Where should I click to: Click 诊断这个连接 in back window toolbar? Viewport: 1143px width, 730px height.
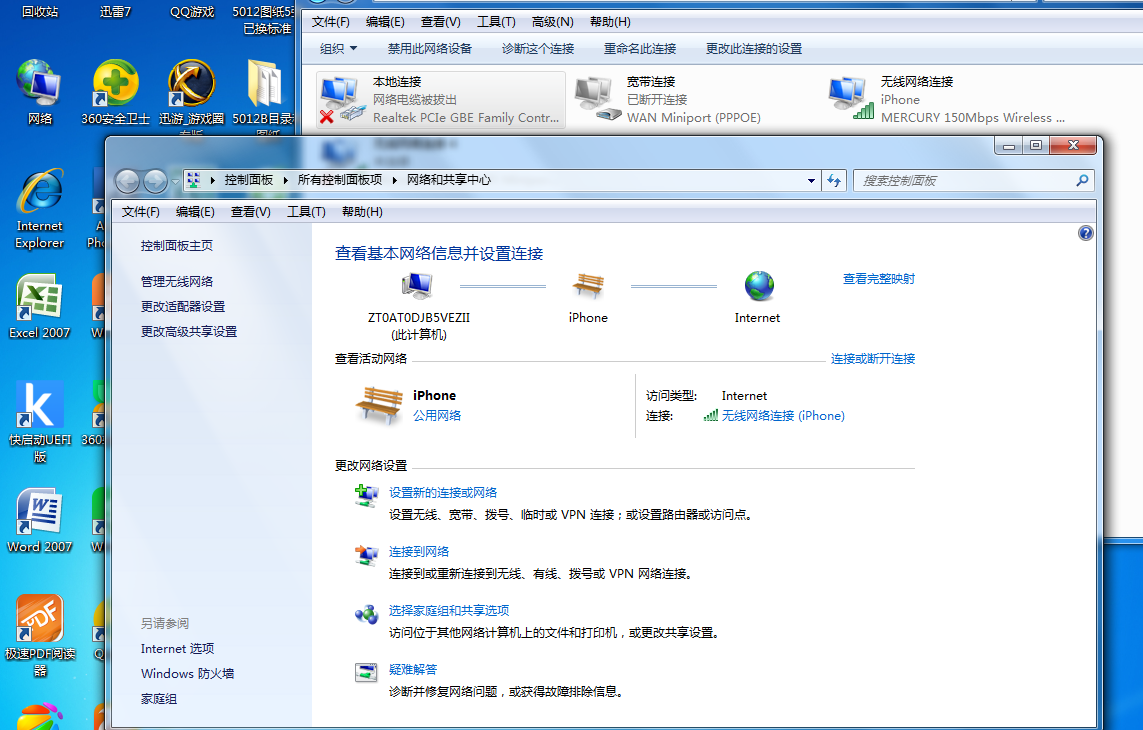point(538,49)
